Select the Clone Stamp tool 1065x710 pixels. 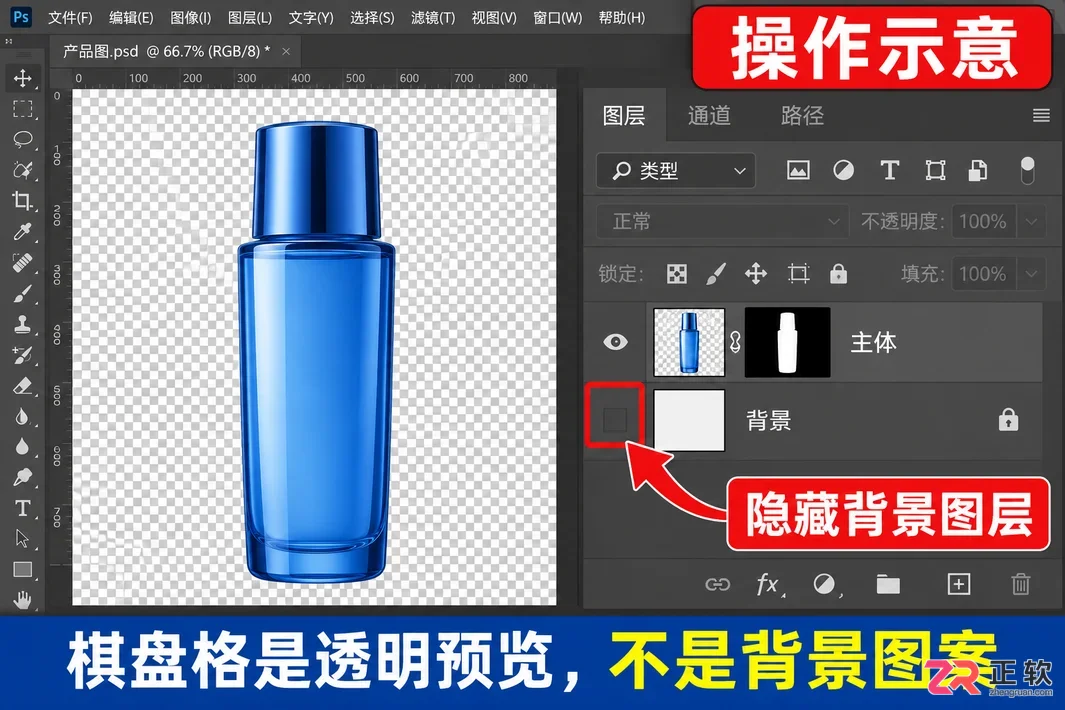[x=22, y=324]
